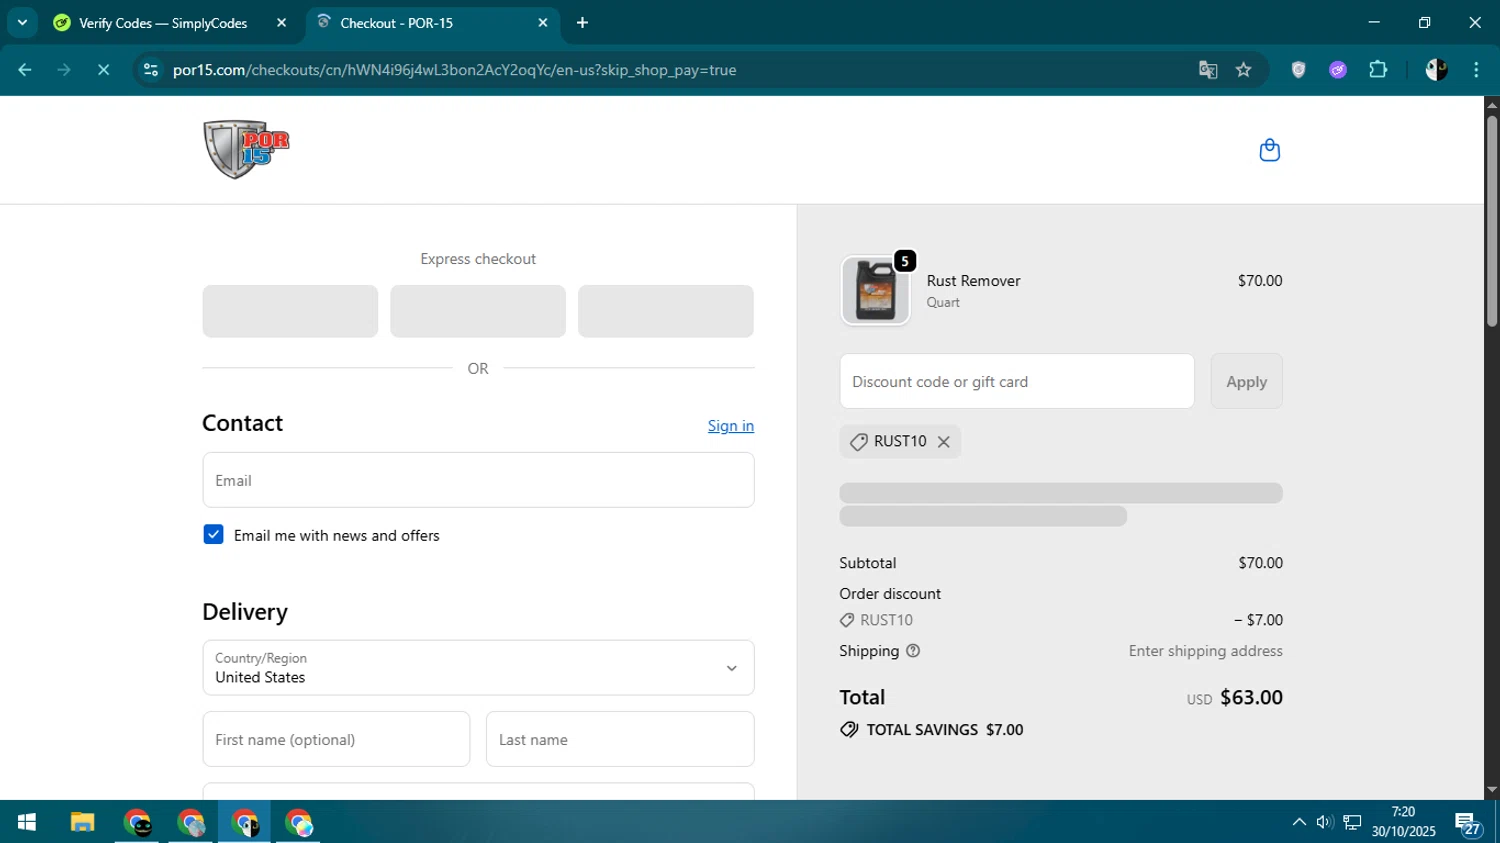Remove the RUST10 discount code tag
The height and width of the screenshot is (843, 1500).
coord(943,442)
